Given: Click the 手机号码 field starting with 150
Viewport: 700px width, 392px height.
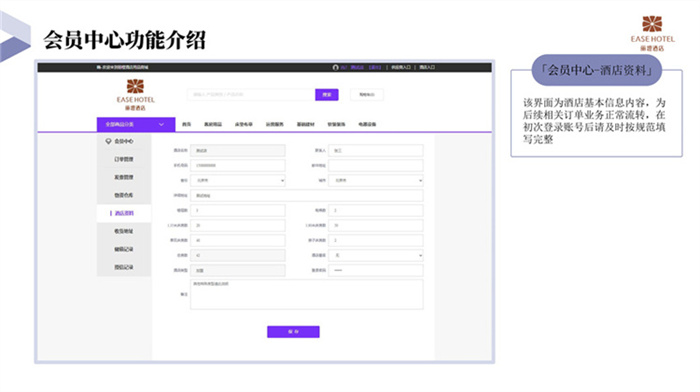Looking at the screenshot, I should point(238,166).
